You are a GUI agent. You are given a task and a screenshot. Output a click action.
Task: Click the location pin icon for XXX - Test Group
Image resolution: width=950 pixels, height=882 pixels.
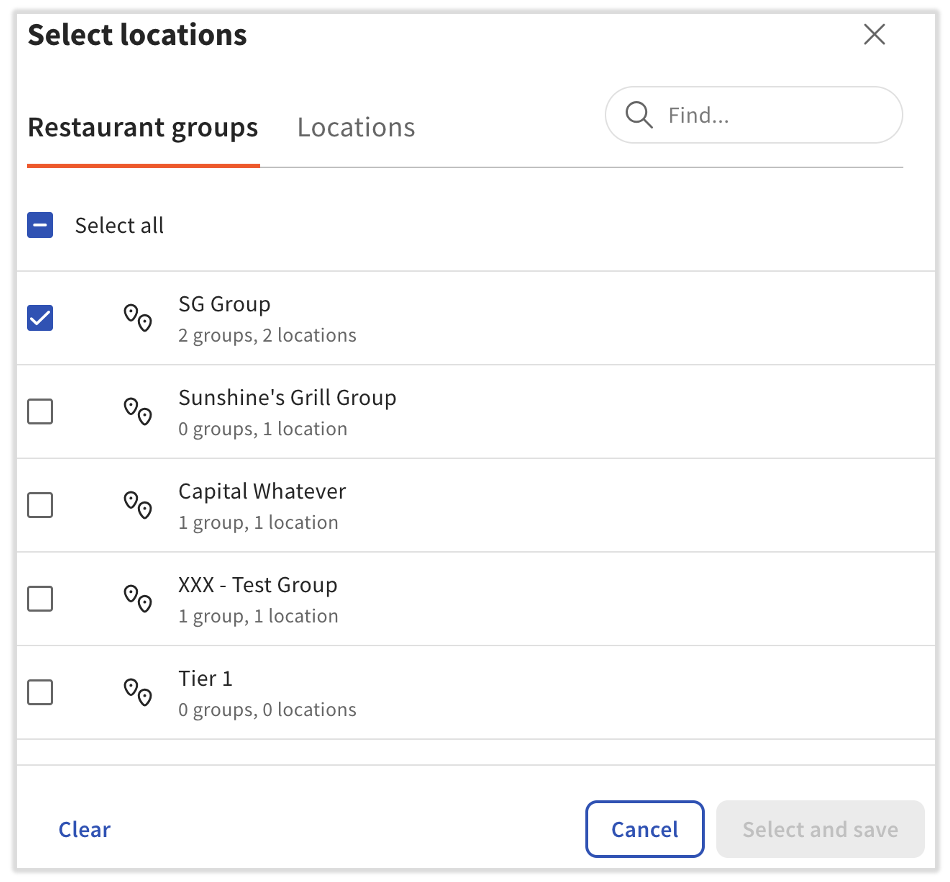click(138, 598)
